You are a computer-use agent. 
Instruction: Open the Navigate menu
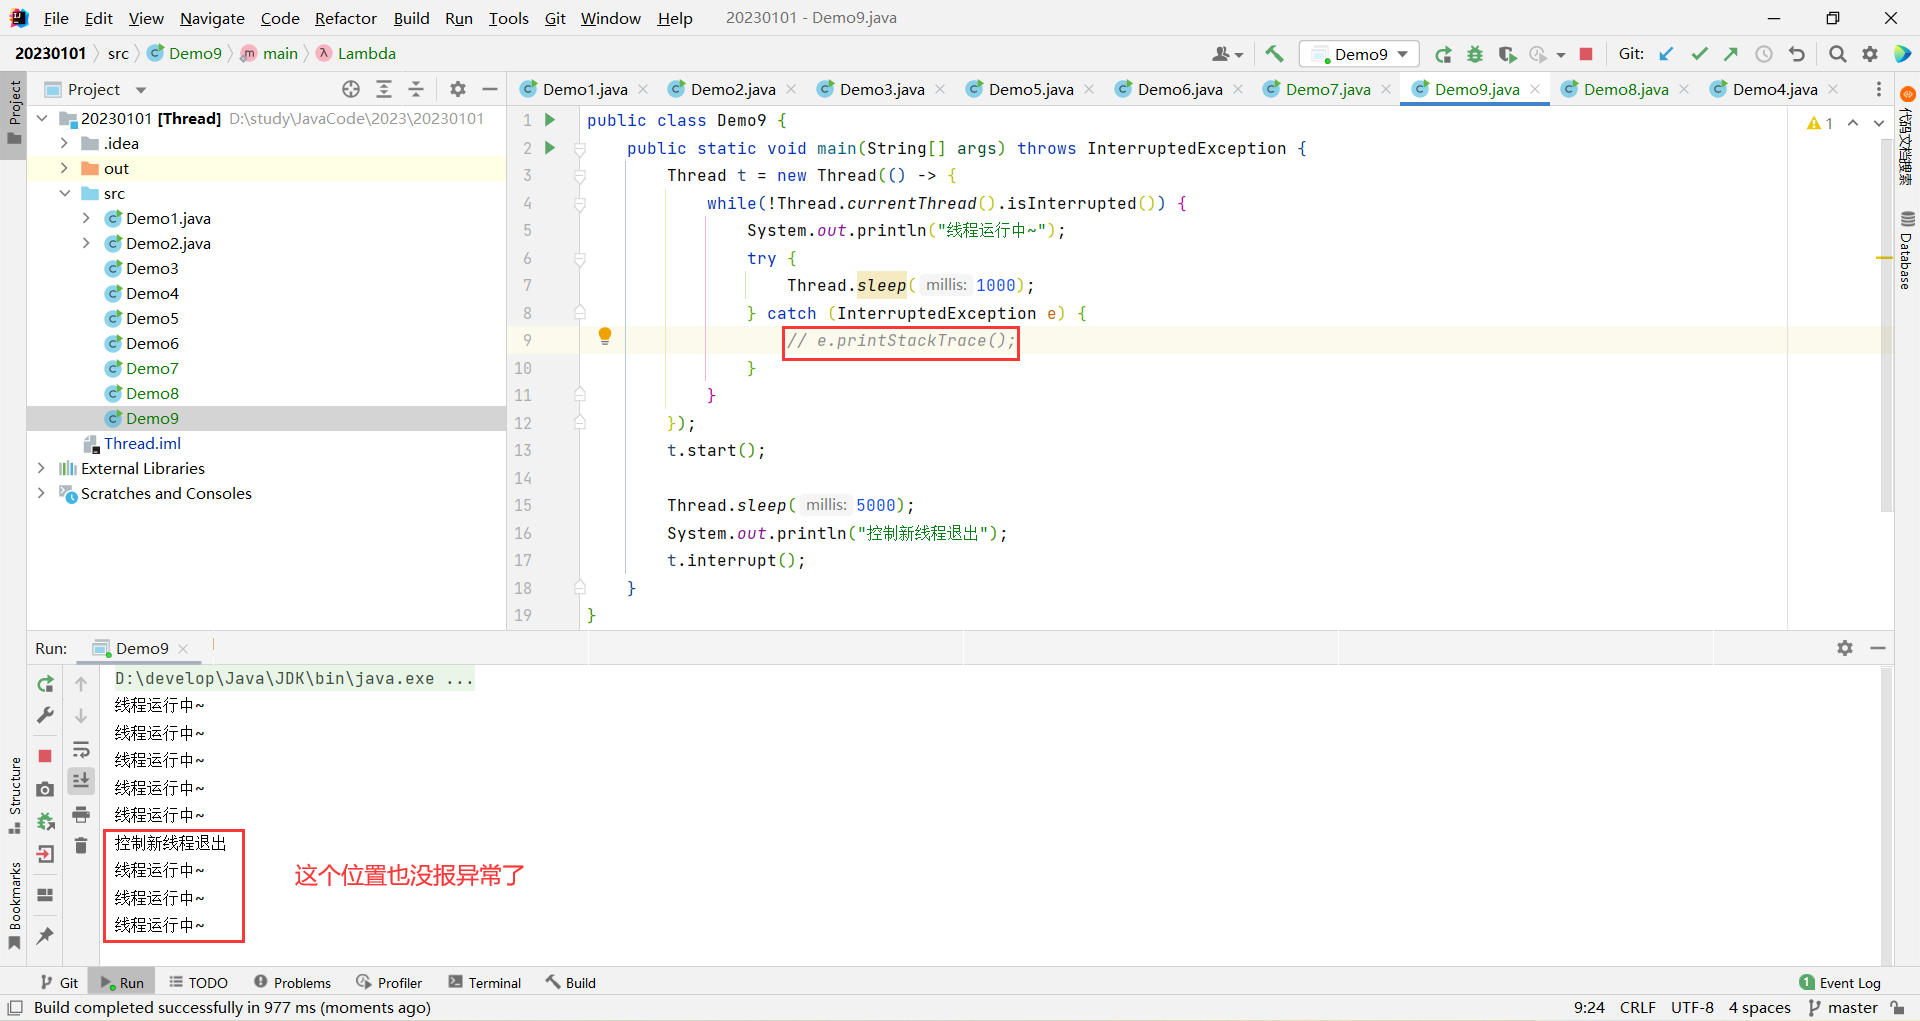[212, 18]
